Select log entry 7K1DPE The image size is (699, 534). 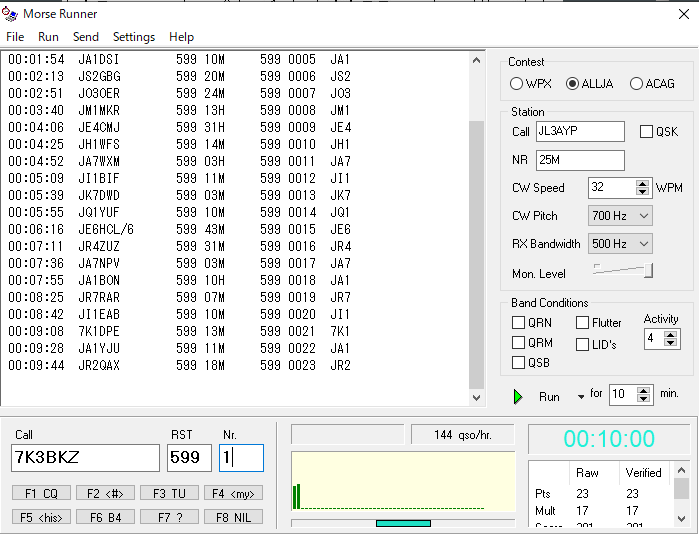tap(180, 331)
